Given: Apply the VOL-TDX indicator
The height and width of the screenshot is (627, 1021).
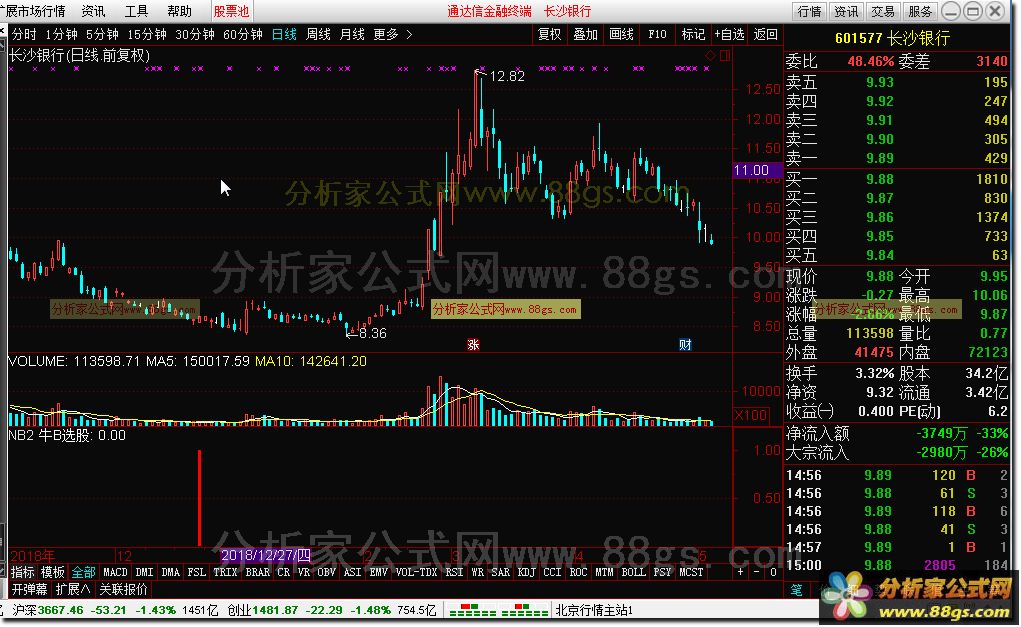Looking at the screenshot, I should tap(416, 572).
